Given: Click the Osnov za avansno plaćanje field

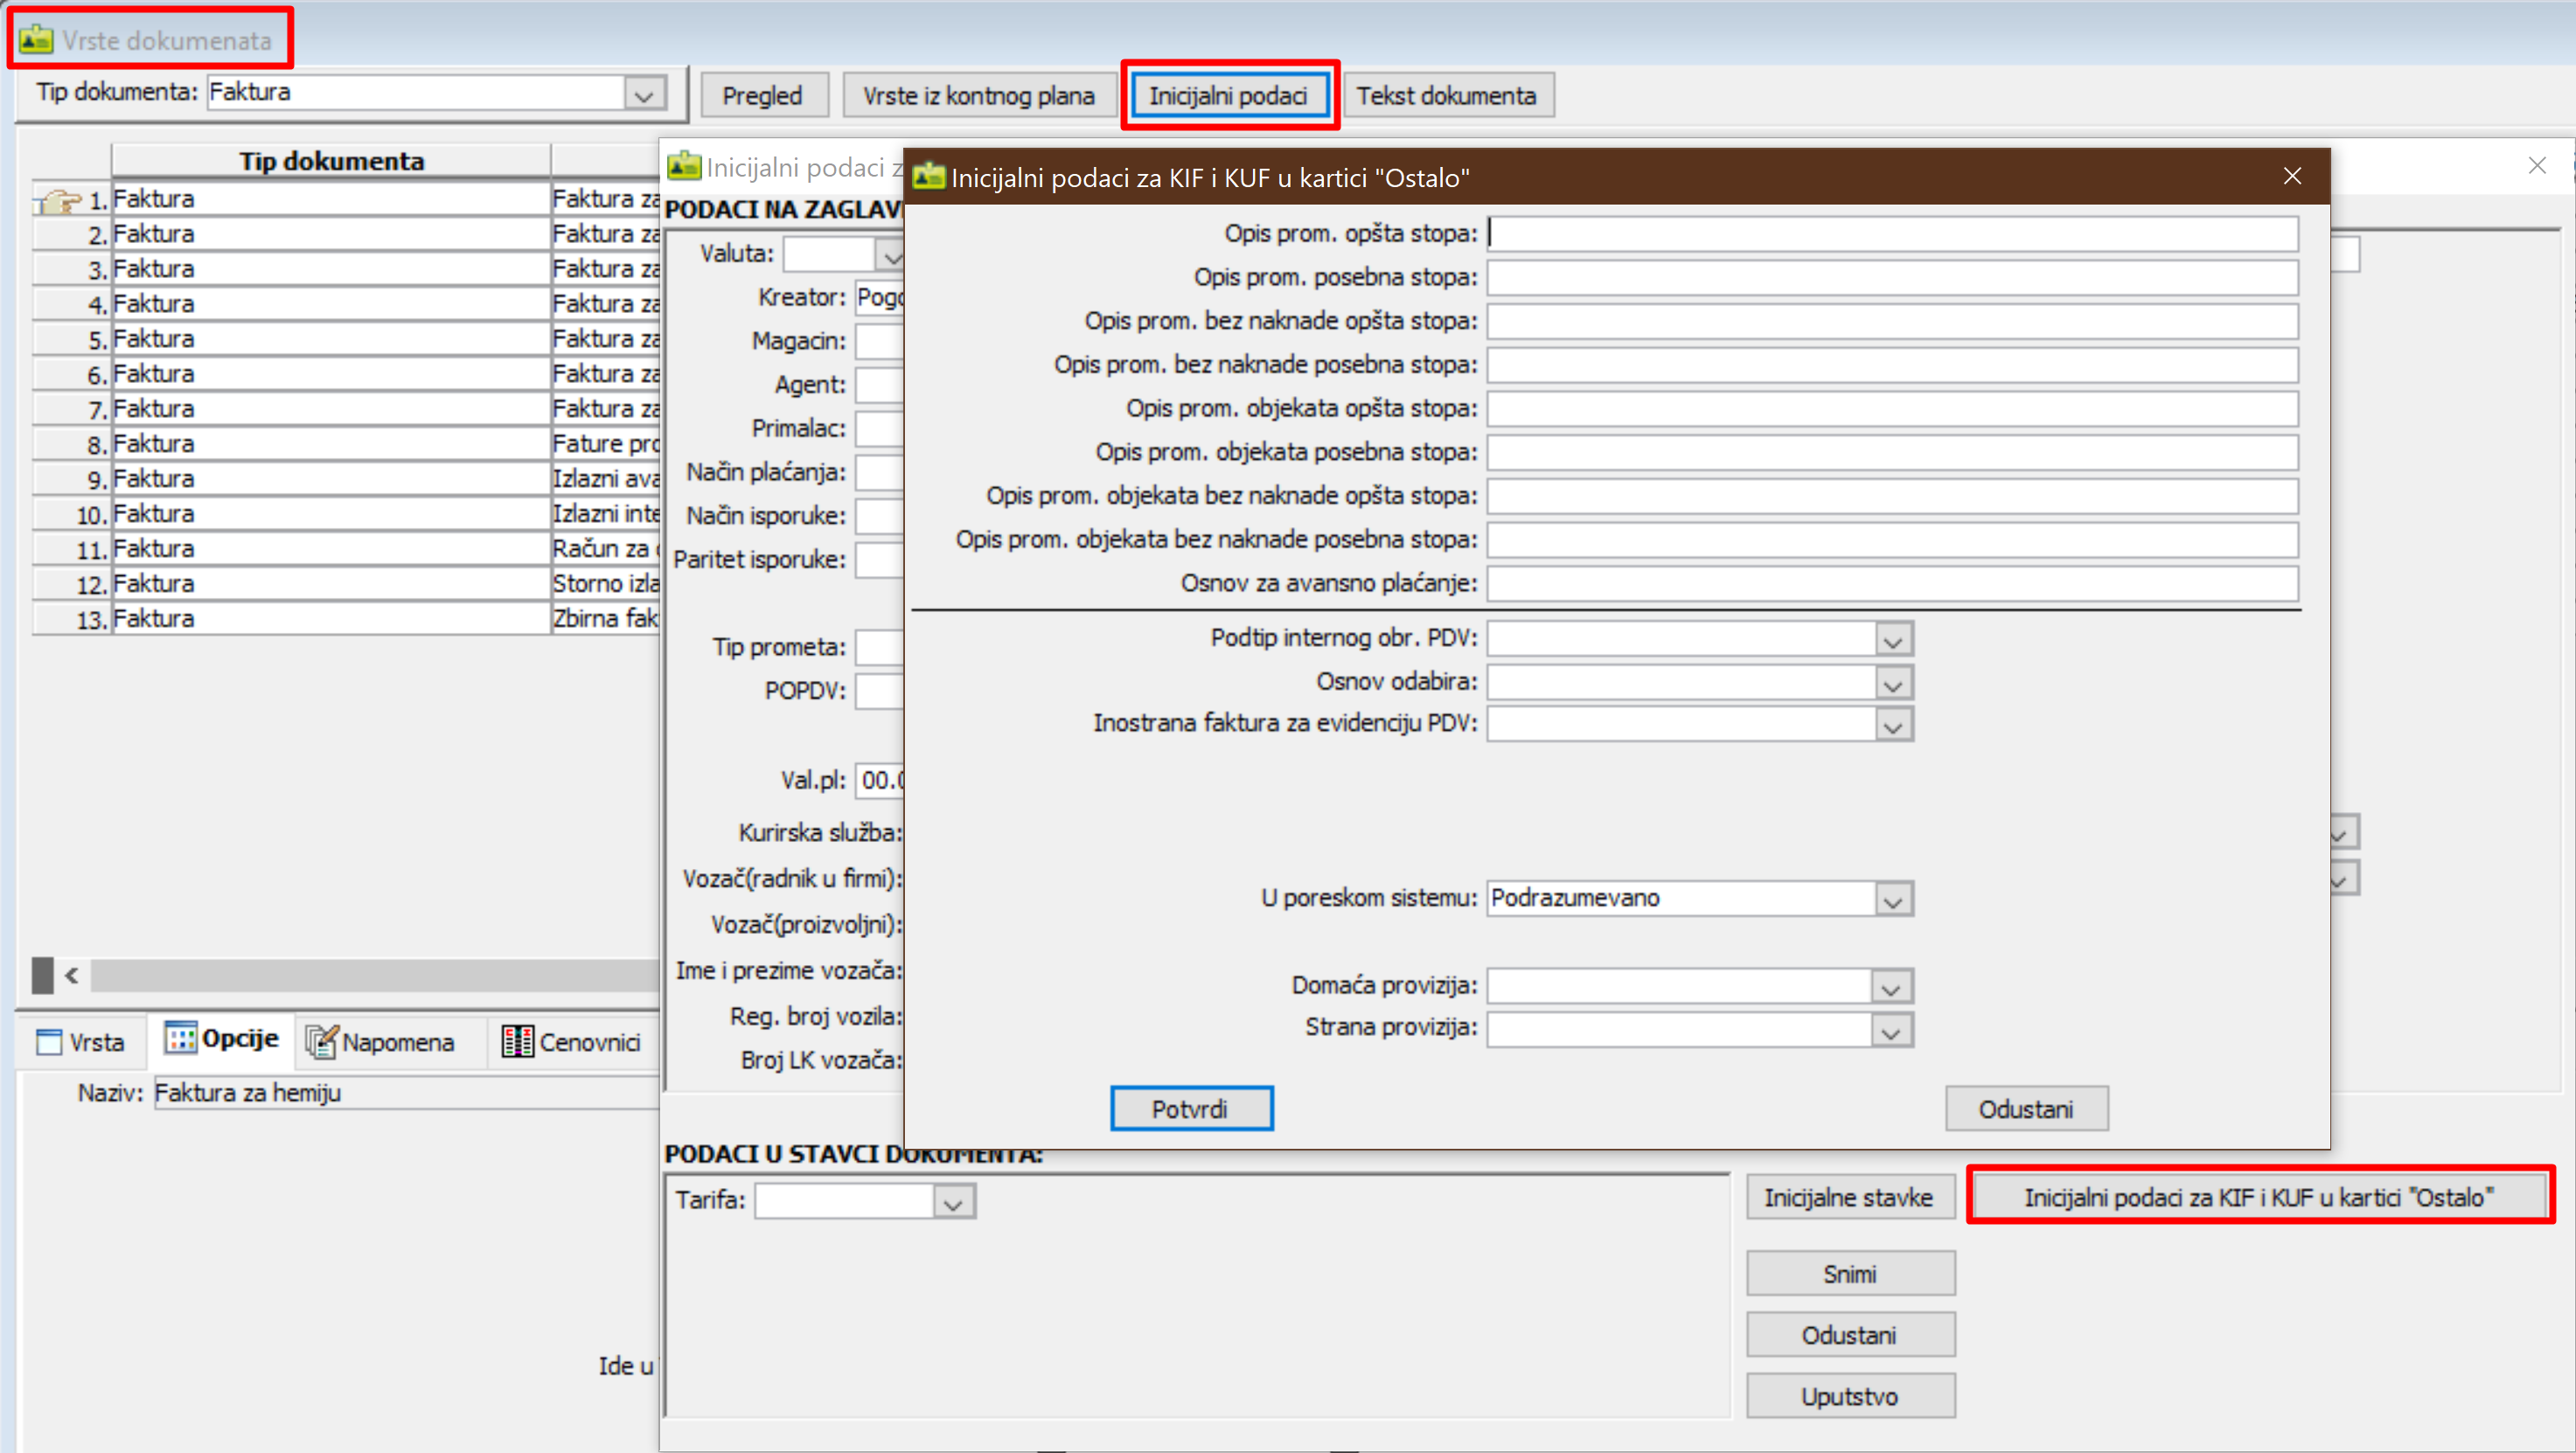Looking at the screenshot, I should (x=1891, y=583).
